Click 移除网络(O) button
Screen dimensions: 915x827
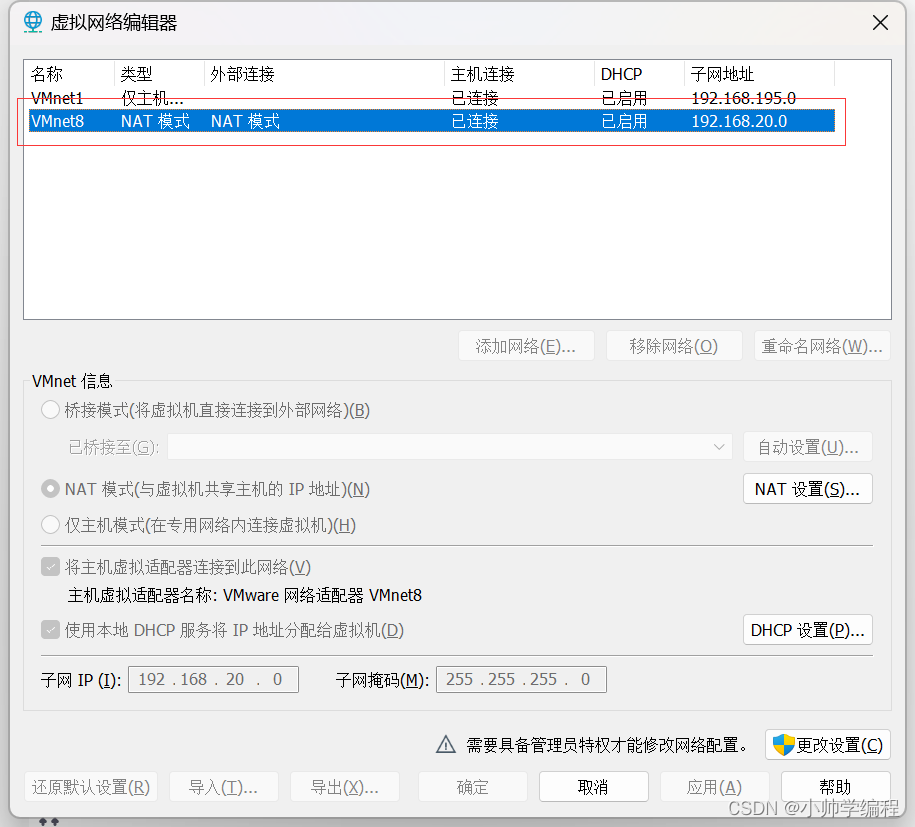(674, 346)
